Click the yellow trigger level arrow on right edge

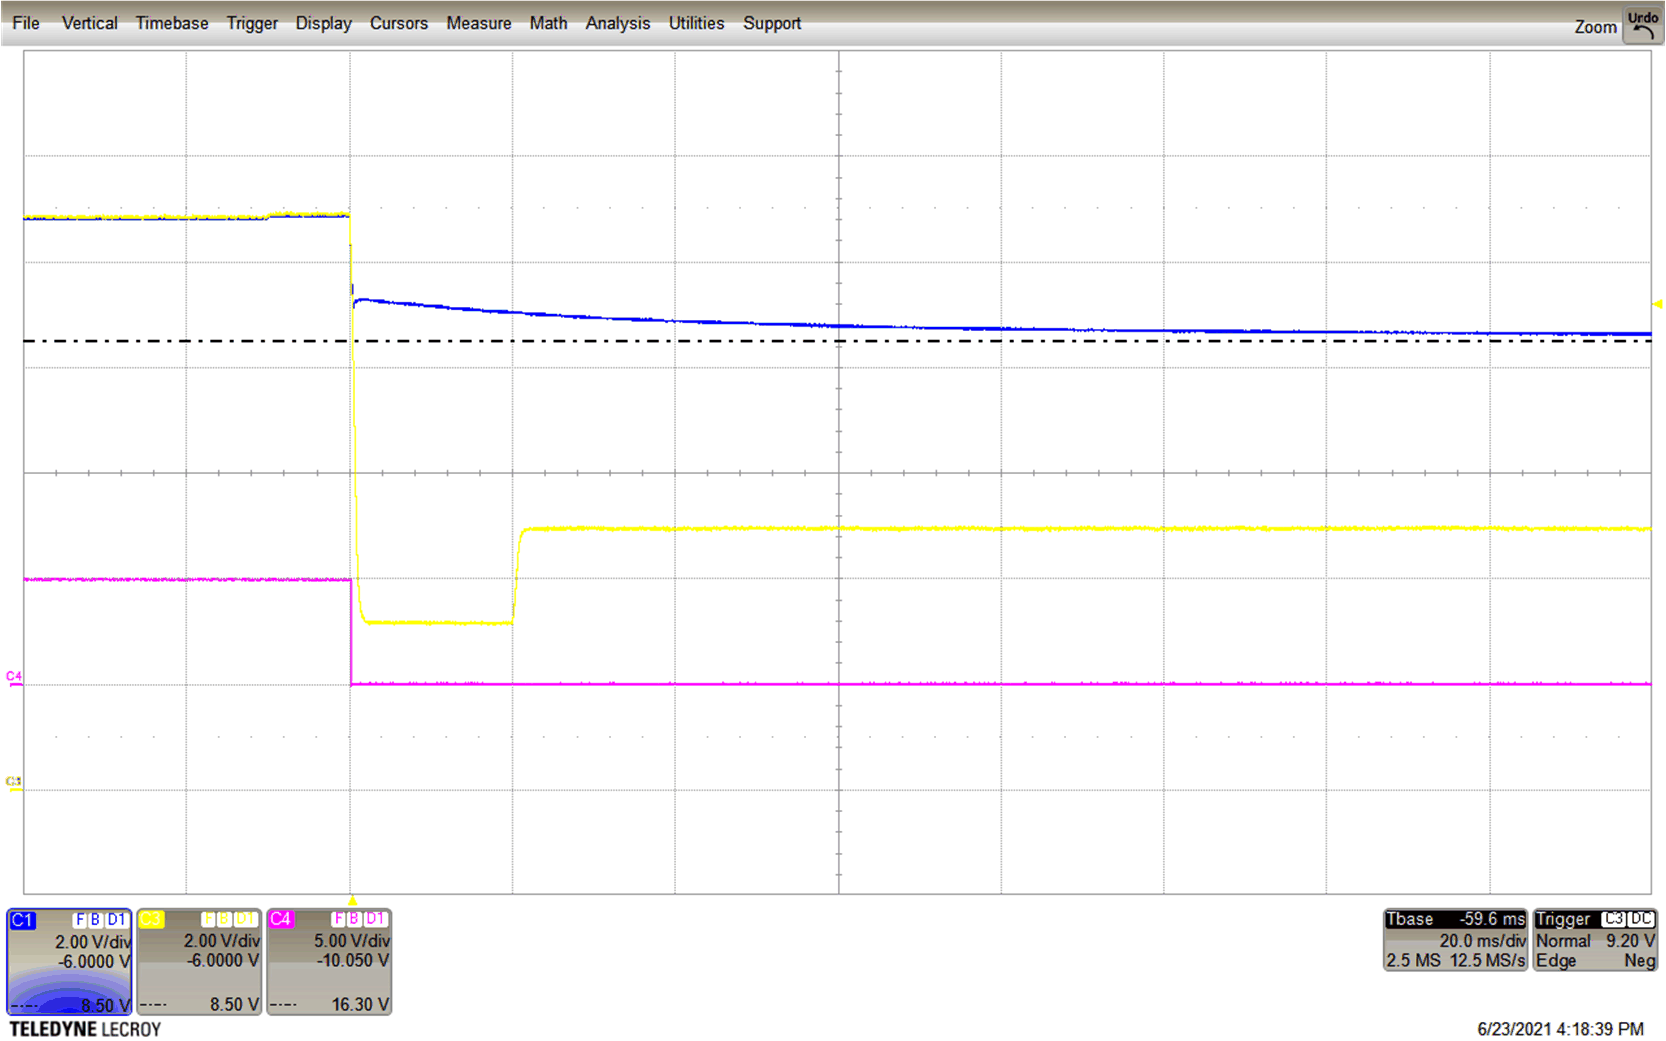pos(1656,302)
